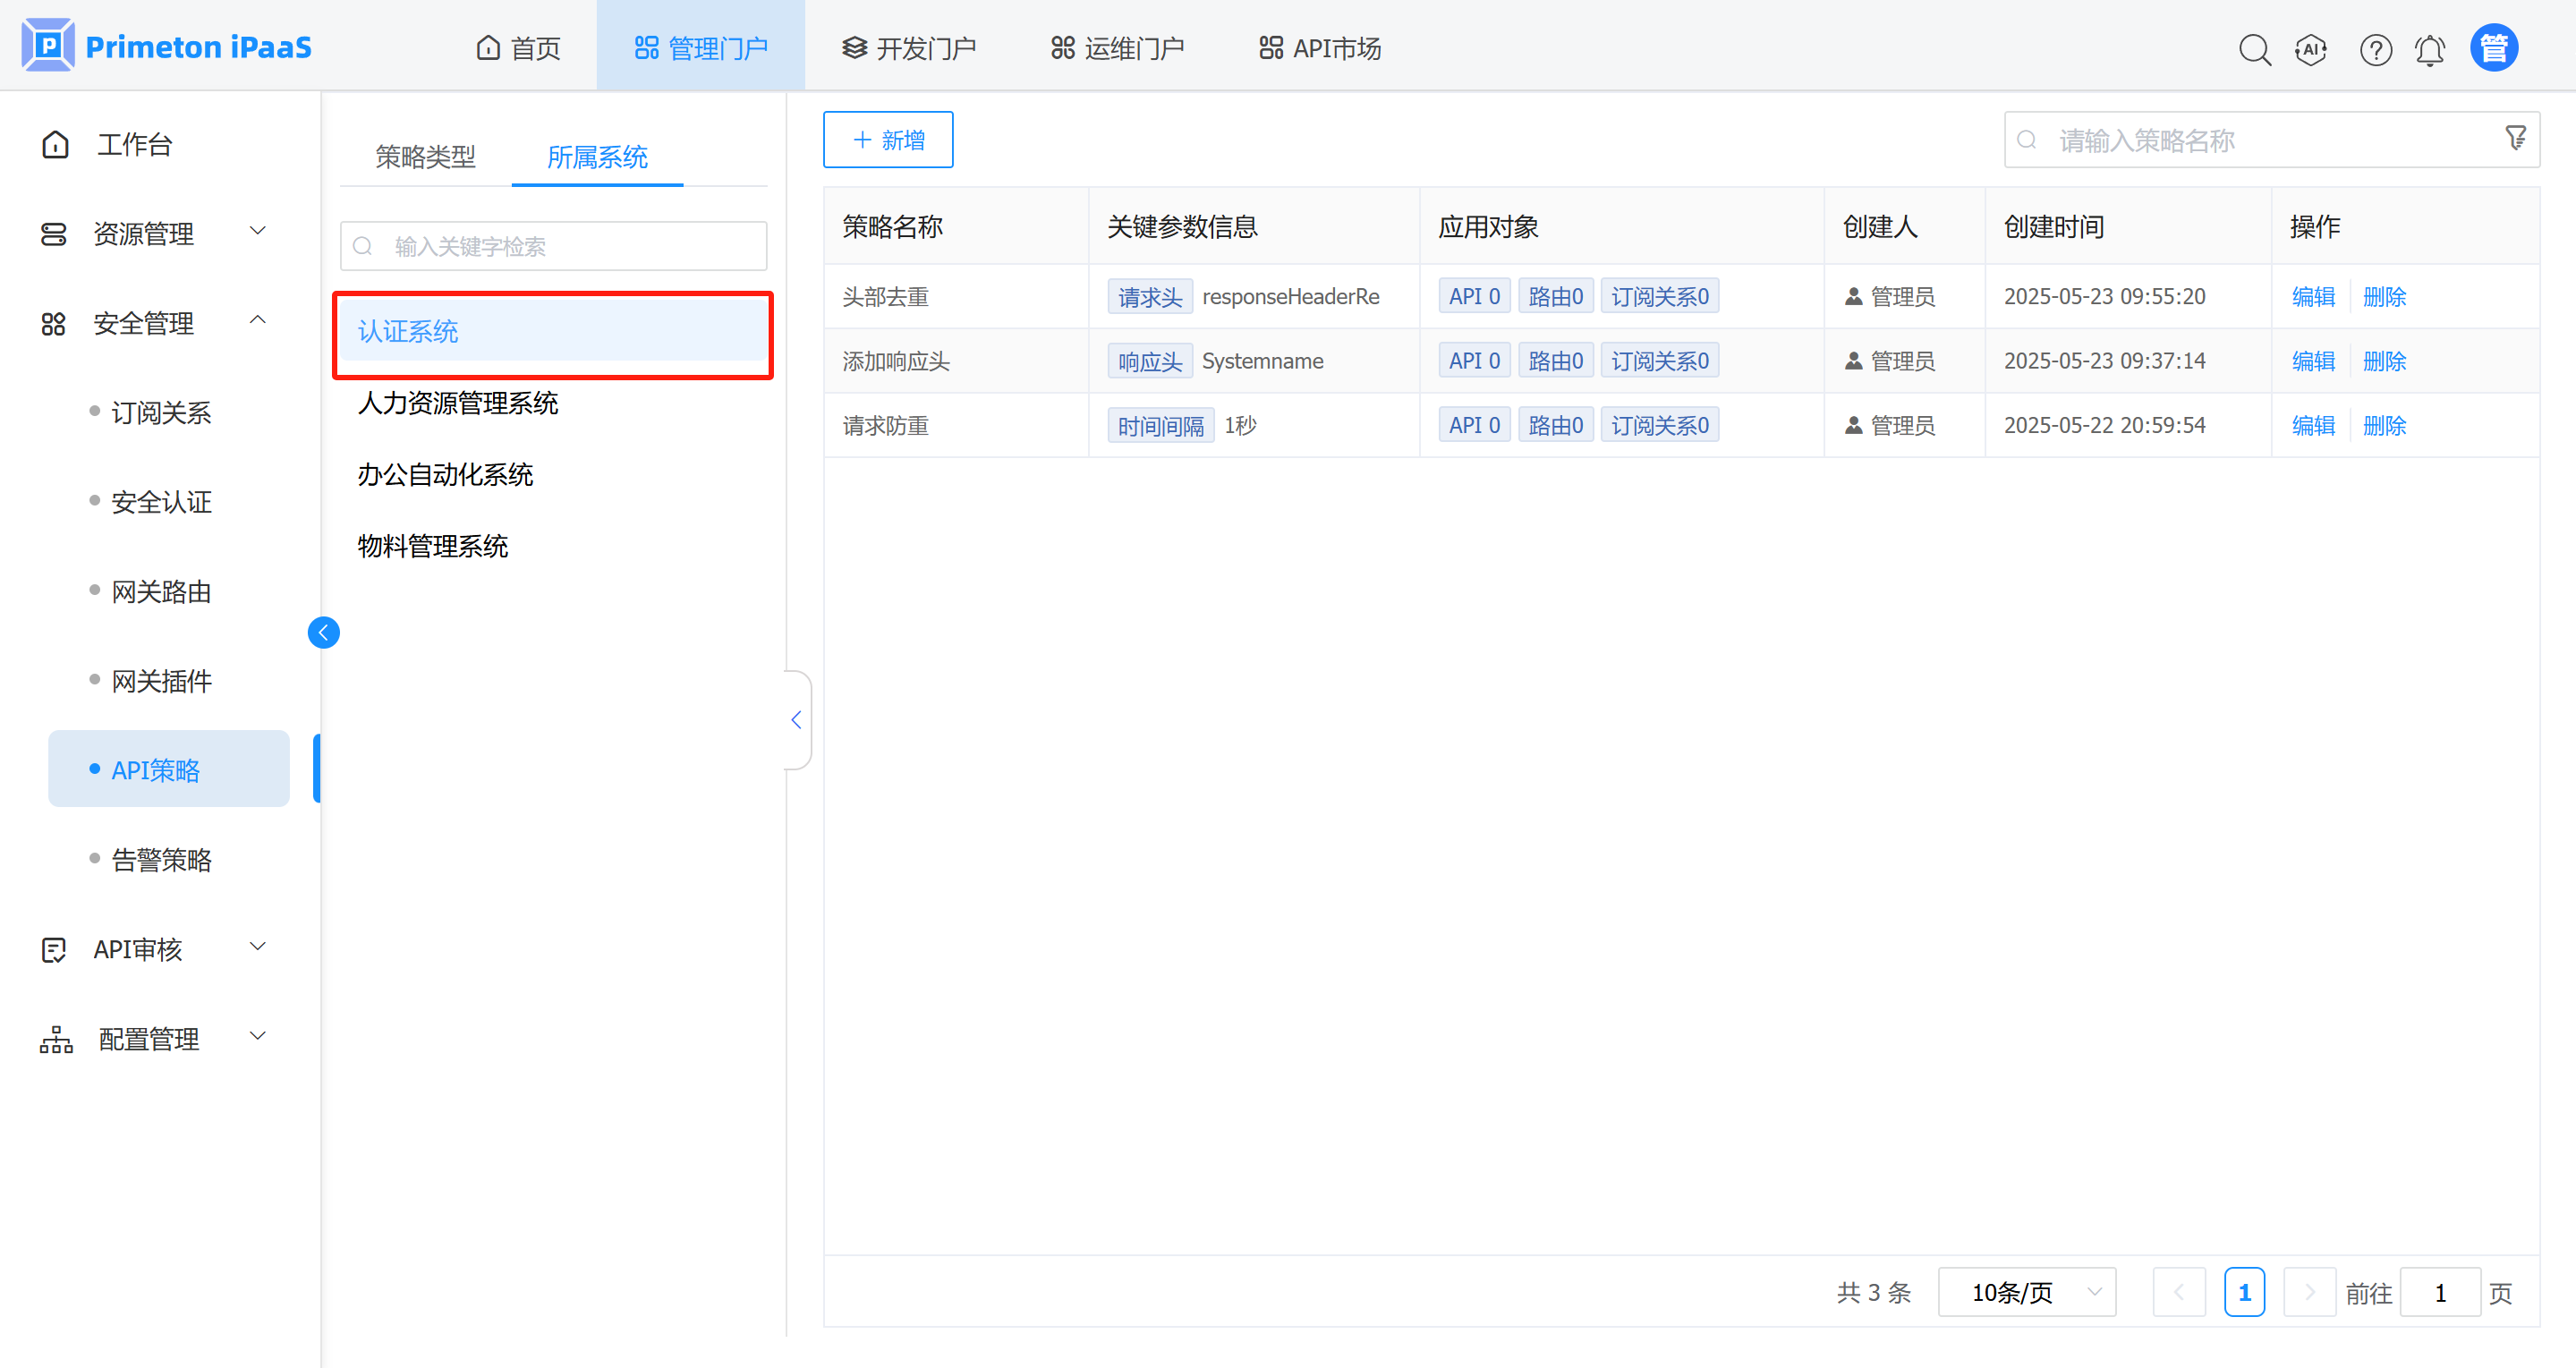
Task: Click 编辑 for the 头部去重 policy
Action: [x=2313, y=296]
